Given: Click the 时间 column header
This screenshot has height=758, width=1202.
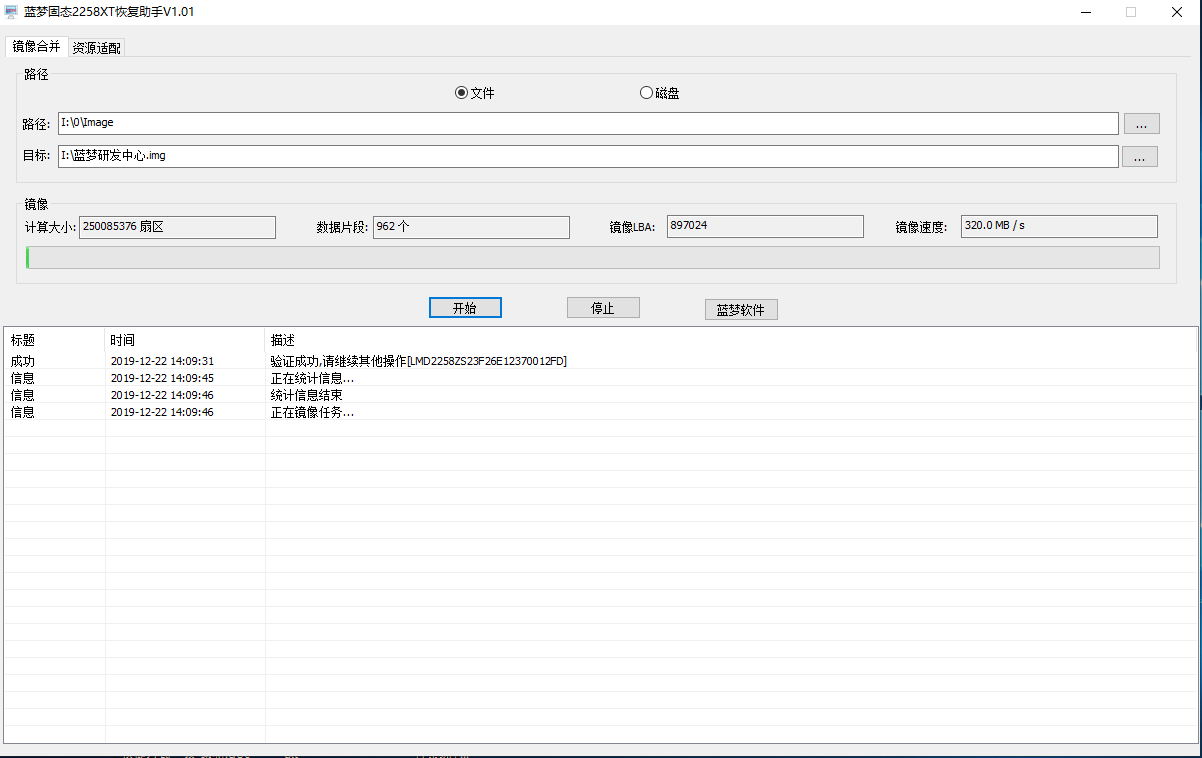Looking at the screenshot, I should (x=185, y=341).
